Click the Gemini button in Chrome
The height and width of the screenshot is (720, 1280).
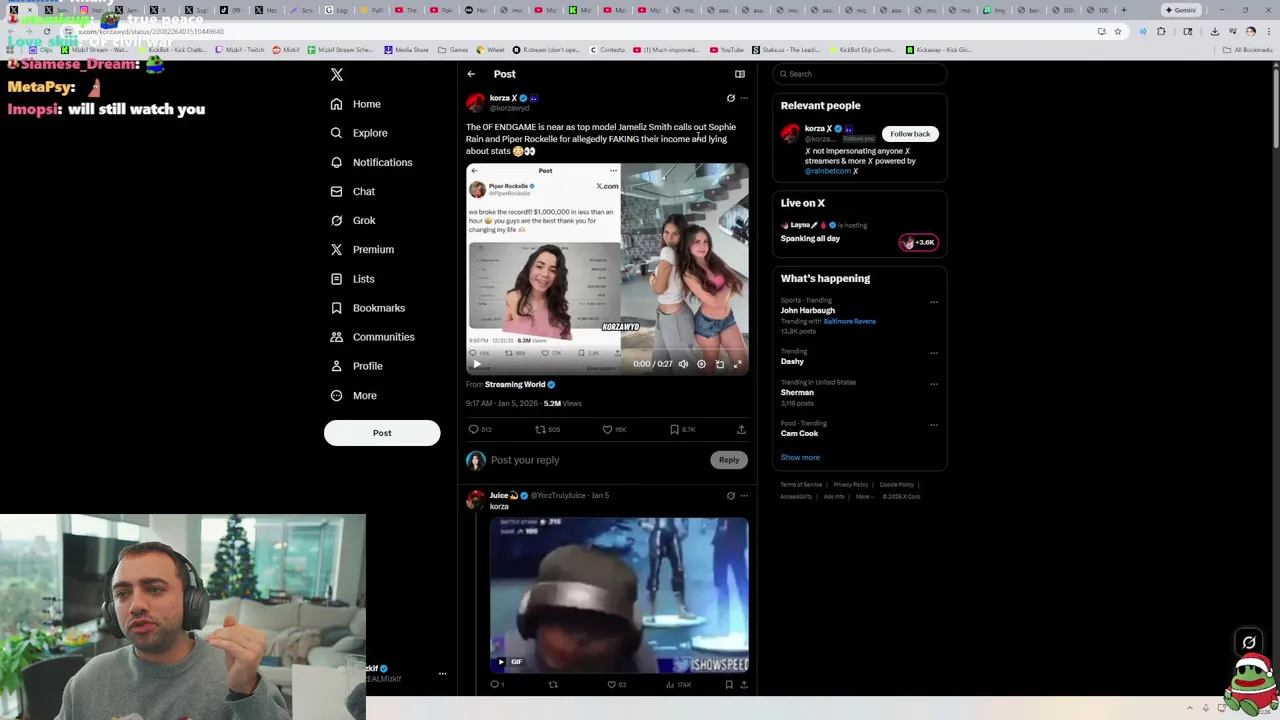tap(1180, 10)
